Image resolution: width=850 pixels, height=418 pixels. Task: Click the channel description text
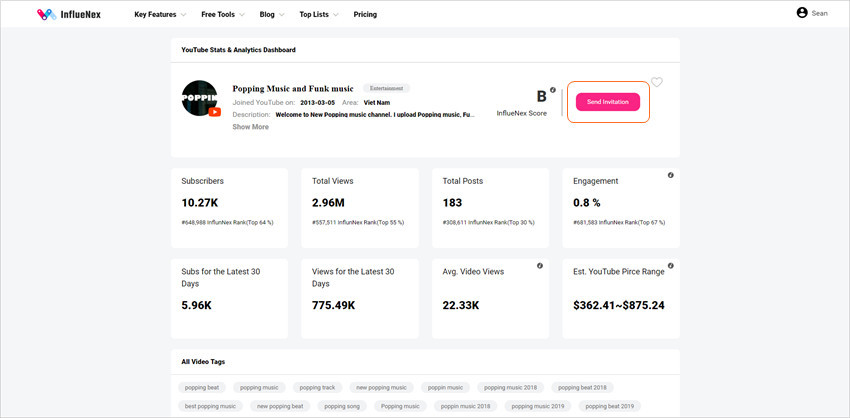tap(375, 115)
